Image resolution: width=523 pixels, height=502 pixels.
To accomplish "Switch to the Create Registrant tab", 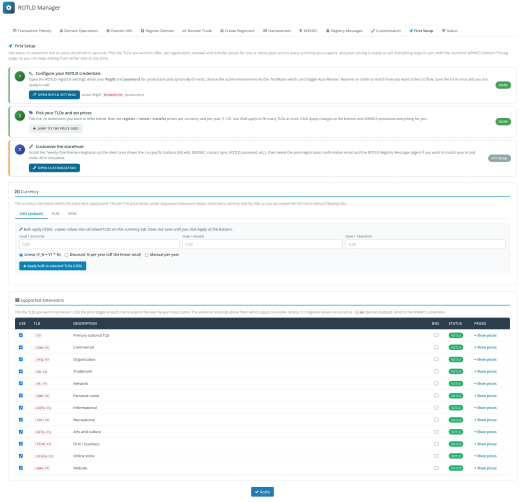I will pyautogui.click(x=237, y=31).
